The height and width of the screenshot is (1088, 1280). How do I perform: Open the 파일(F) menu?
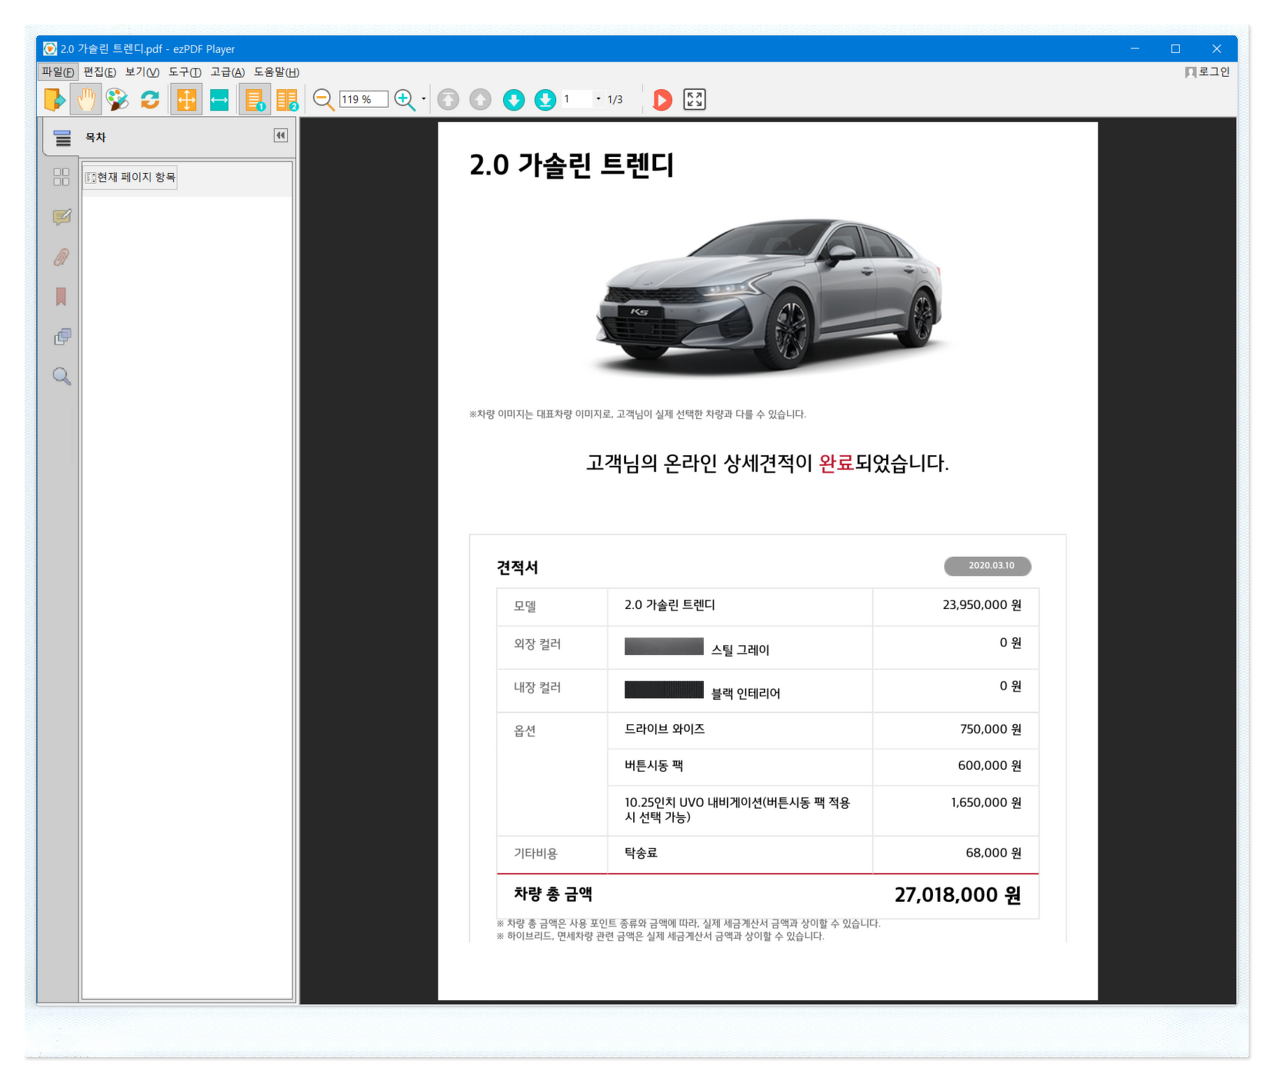58,72
